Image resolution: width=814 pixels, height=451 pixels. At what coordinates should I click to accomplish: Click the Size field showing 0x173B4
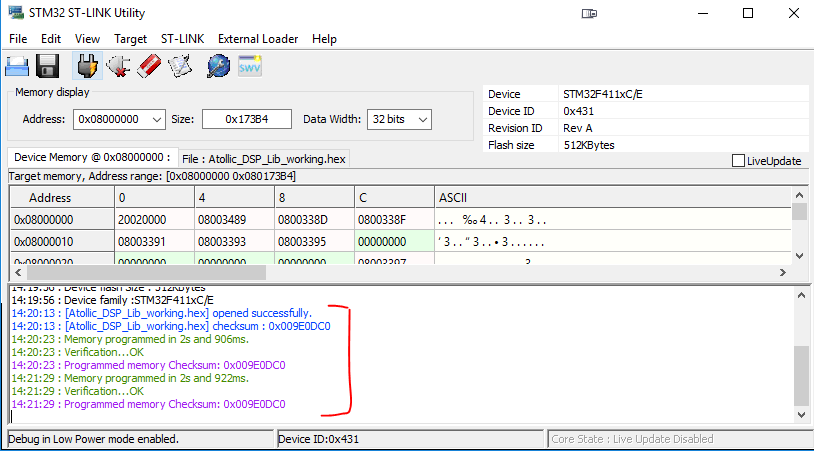pyautogui.click(x=247, y=119)
